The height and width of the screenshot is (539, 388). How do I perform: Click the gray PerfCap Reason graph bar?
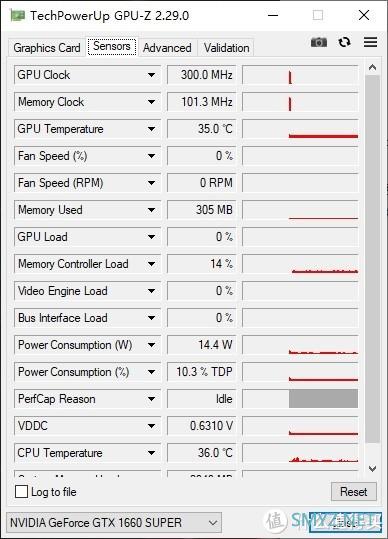point(323,399)
